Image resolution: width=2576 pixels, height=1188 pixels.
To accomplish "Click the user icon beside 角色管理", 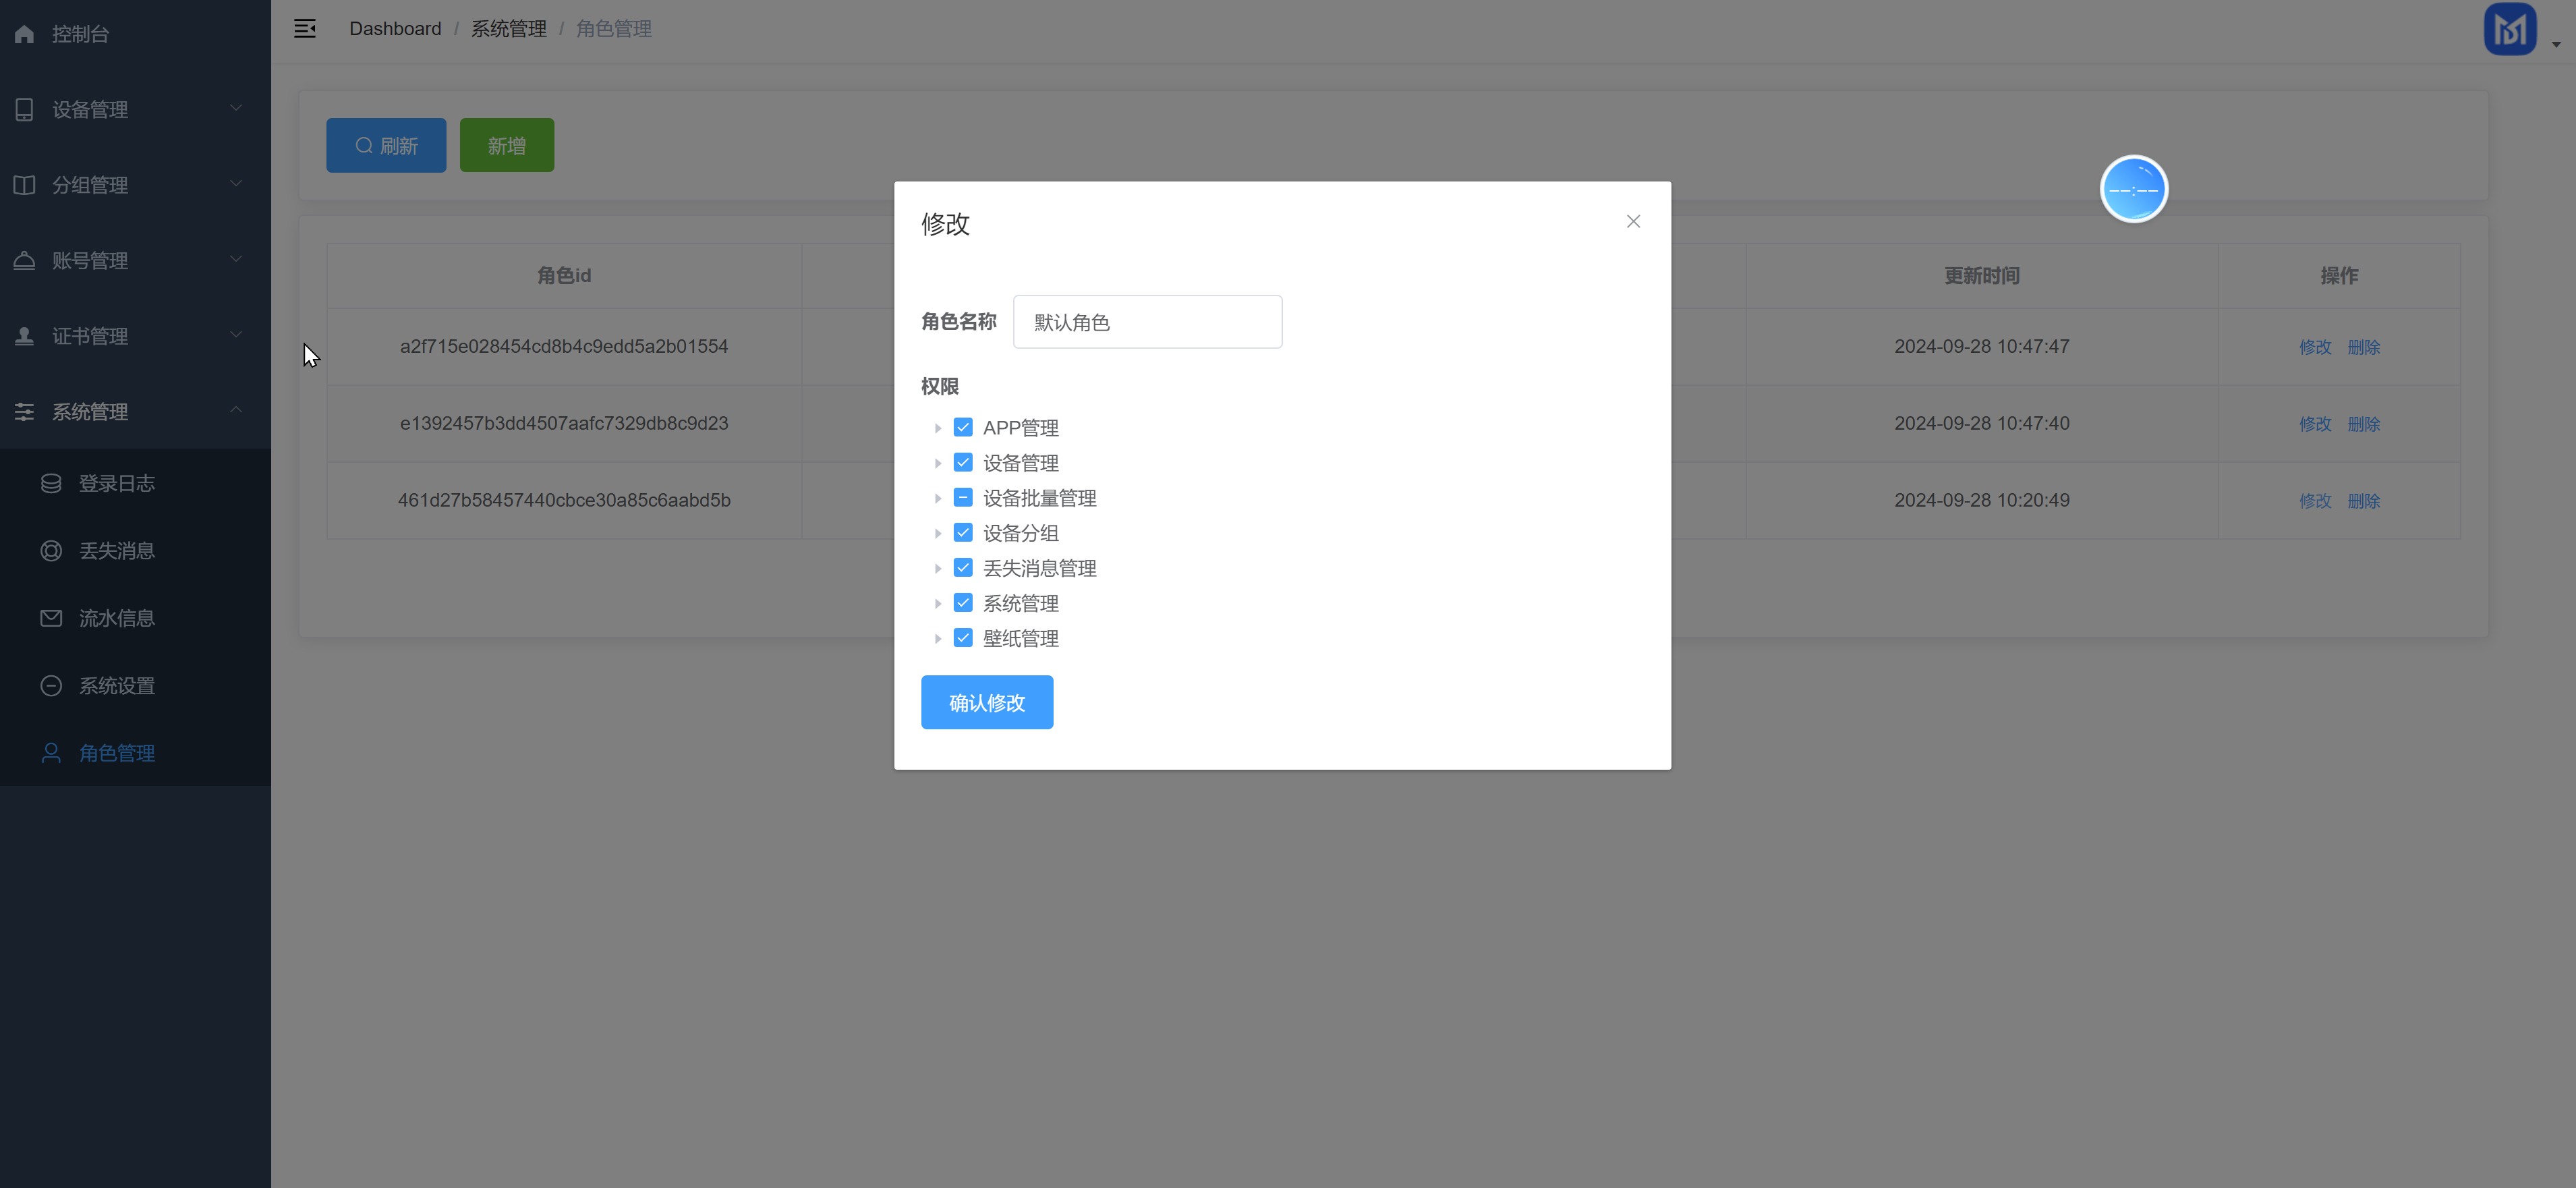I will pyautogui.click(x=51, y=753).
